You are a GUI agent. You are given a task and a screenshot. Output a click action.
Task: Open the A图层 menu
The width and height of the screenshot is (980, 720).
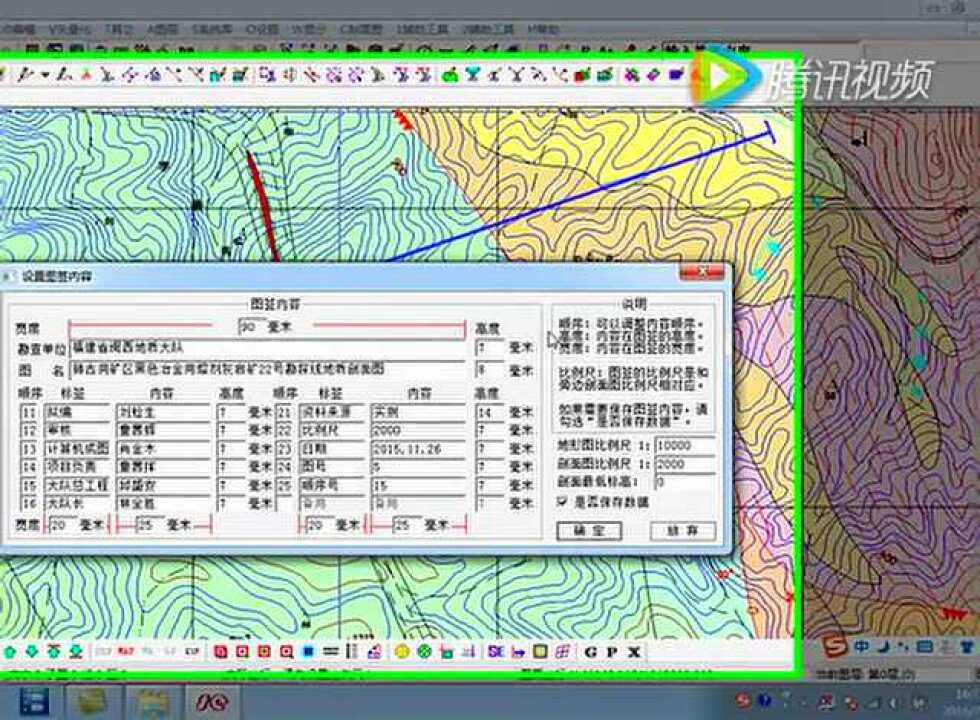tap(162, 29)
